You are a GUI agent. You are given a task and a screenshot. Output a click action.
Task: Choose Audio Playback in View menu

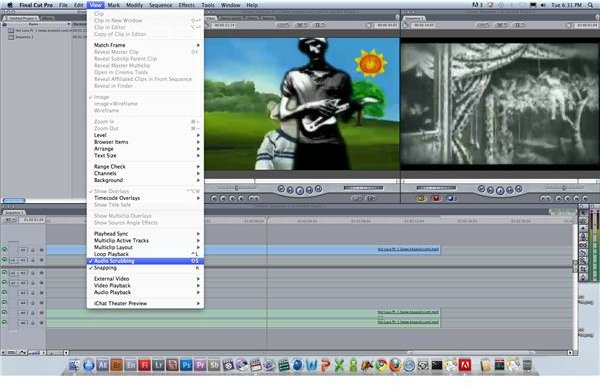145,292
